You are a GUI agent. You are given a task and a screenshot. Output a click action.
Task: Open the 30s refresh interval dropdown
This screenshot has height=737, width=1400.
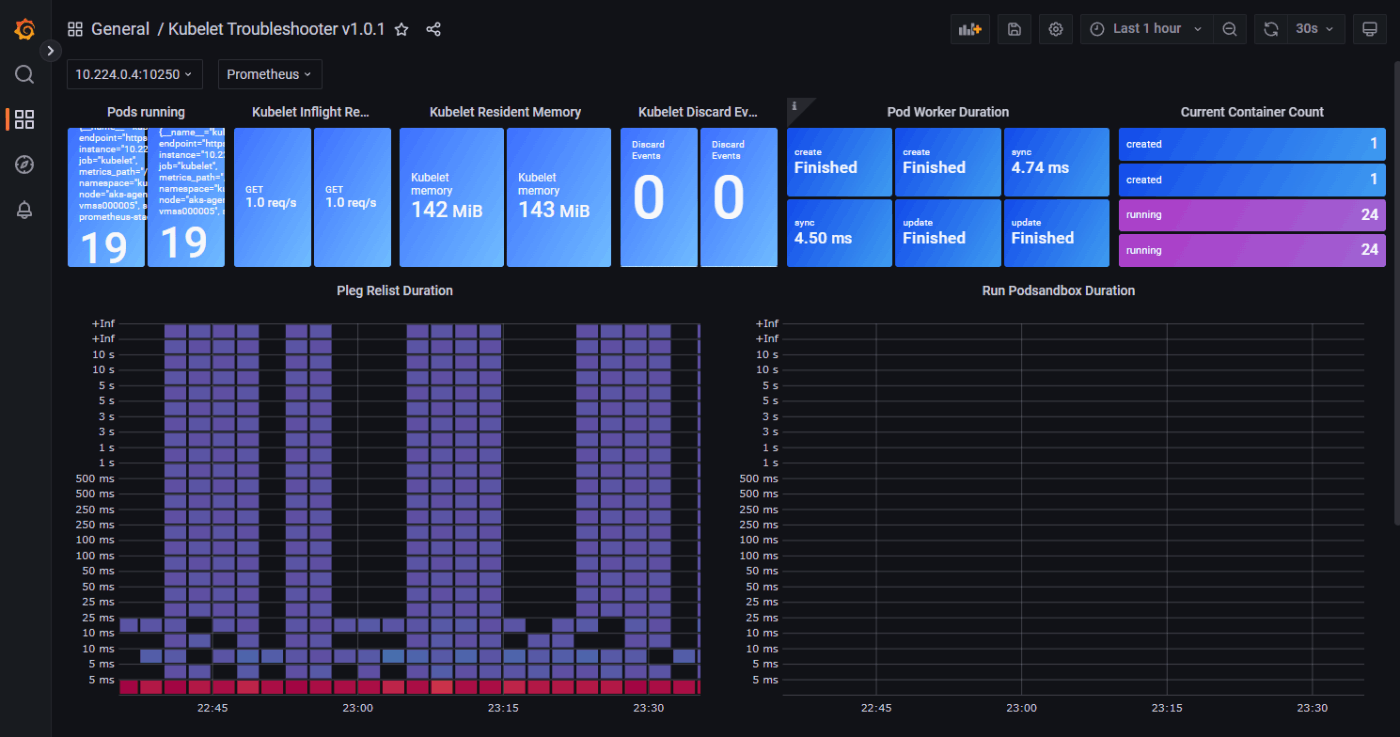(x=1315, y=29)
